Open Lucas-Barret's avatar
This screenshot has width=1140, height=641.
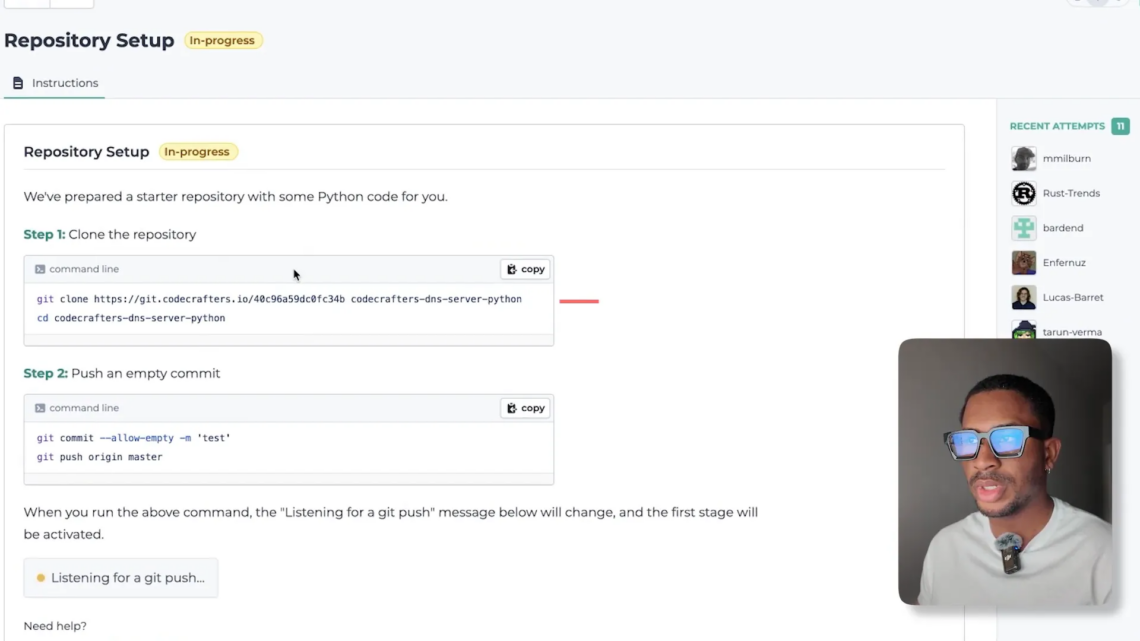(1024, 297)
